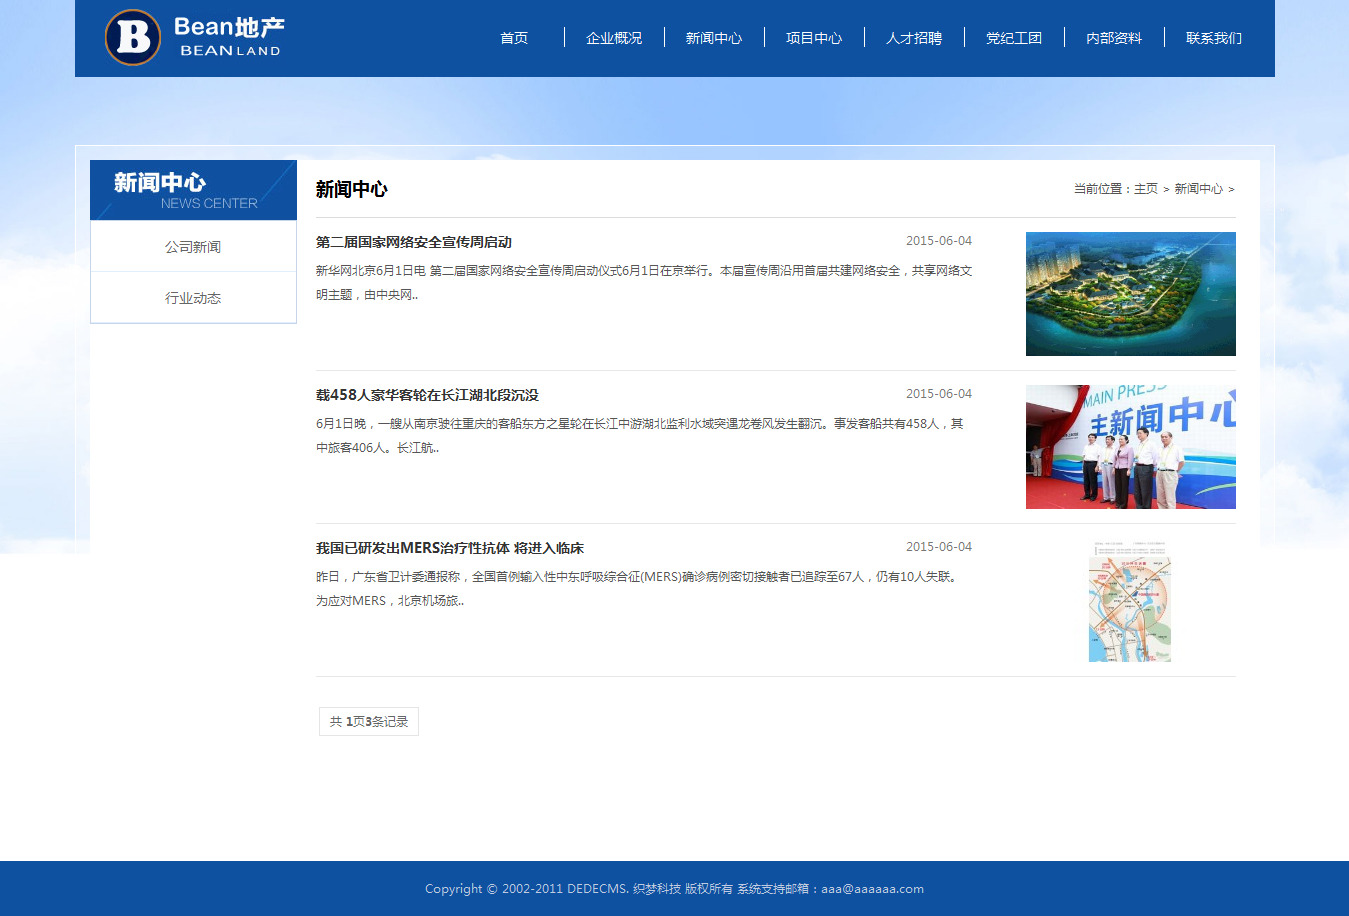The image size is (1349, 916).
Task: Click the map image thumbnail
Action: (x=1130, y=601)
